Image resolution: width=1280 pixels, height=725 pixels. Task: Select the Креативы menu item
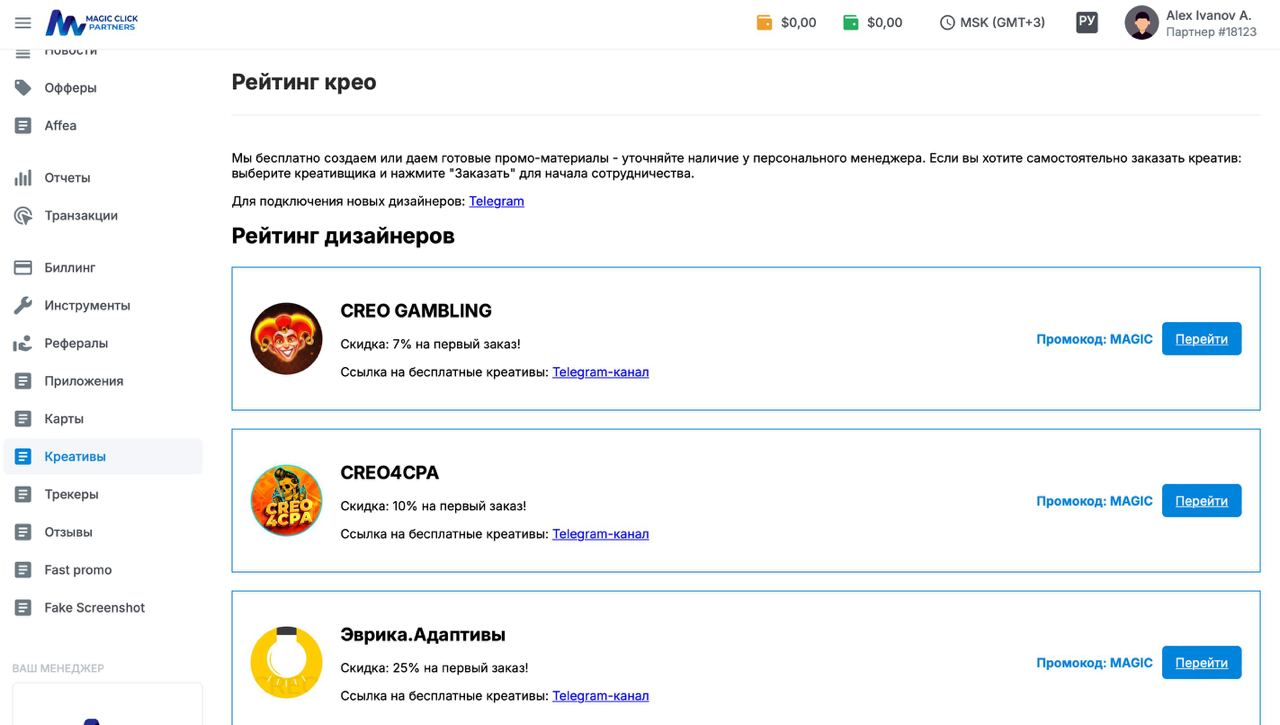click(103, 457)
